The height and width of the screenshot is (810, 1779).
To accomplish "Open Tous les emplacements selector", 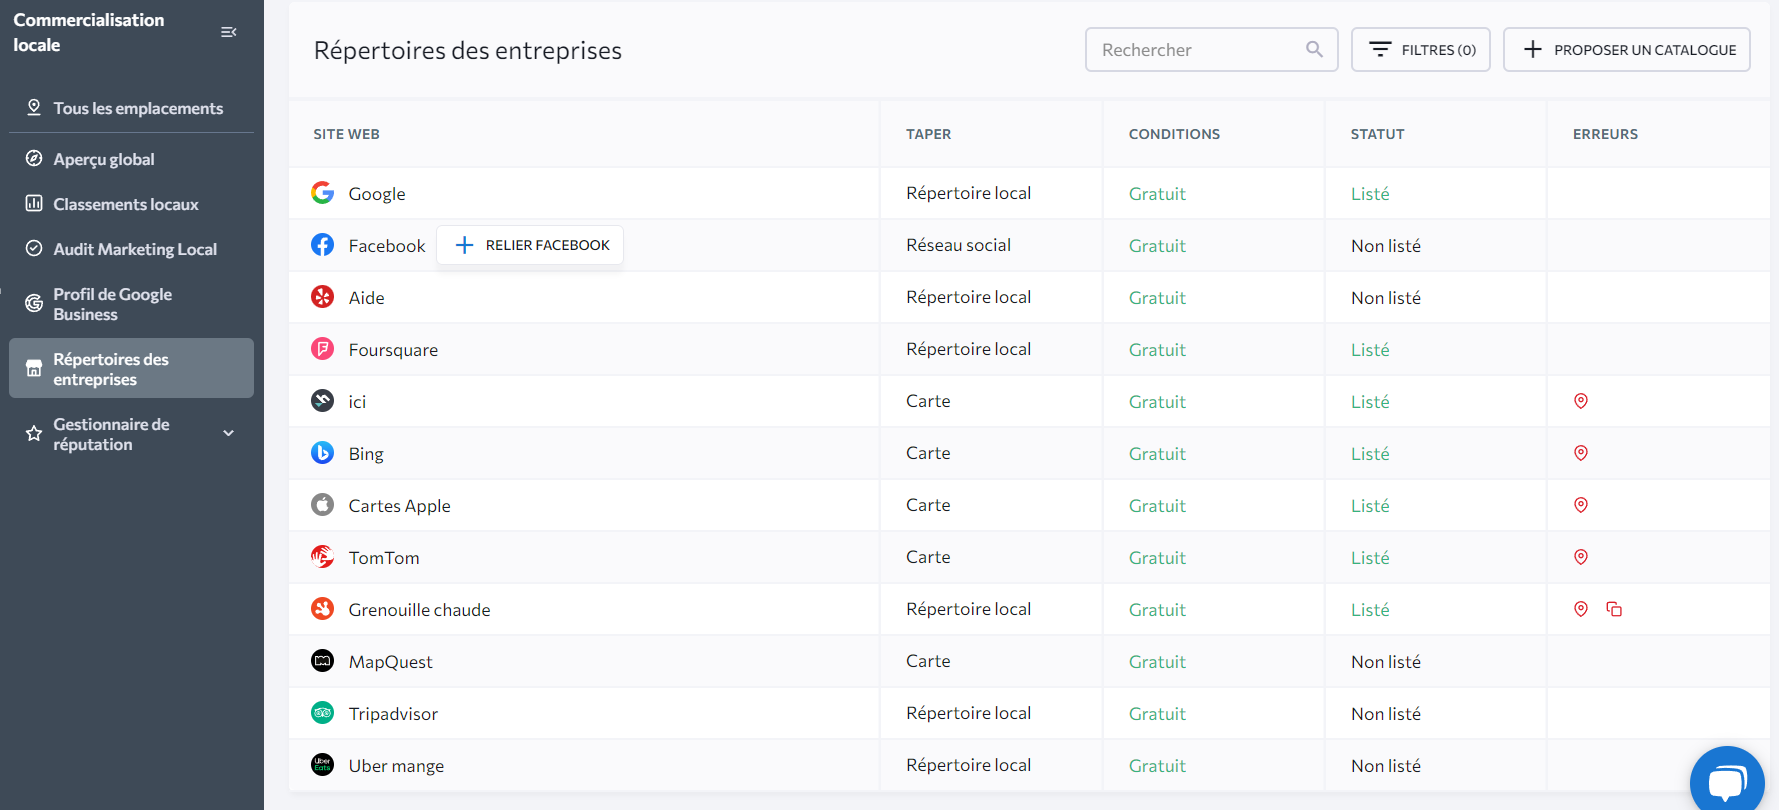I will pyautogui.click(x=137, y=108).
